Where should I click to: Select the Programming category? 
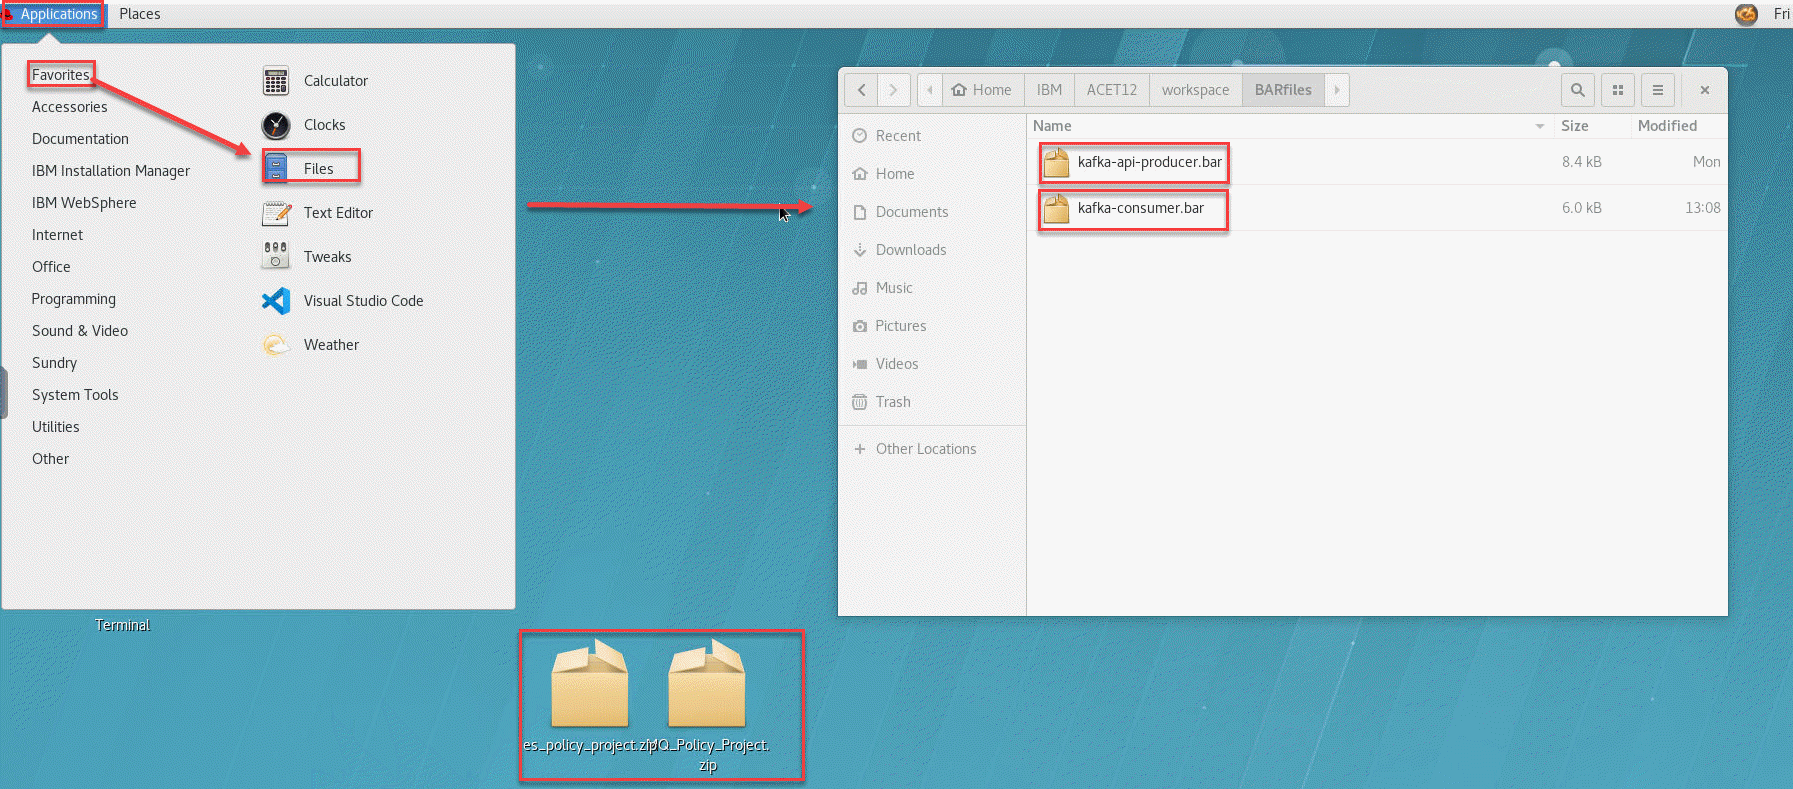tap(73, 299)
